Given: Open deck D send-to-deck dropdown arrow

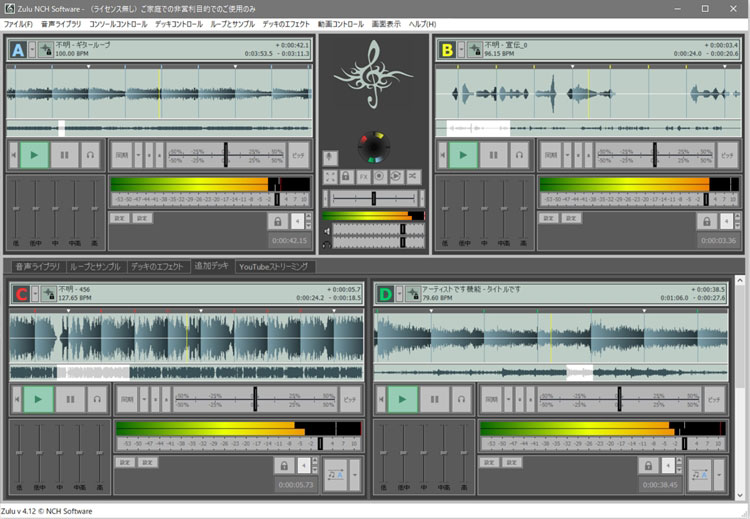Looking at the screenshot, I should (x=719, y=475).
